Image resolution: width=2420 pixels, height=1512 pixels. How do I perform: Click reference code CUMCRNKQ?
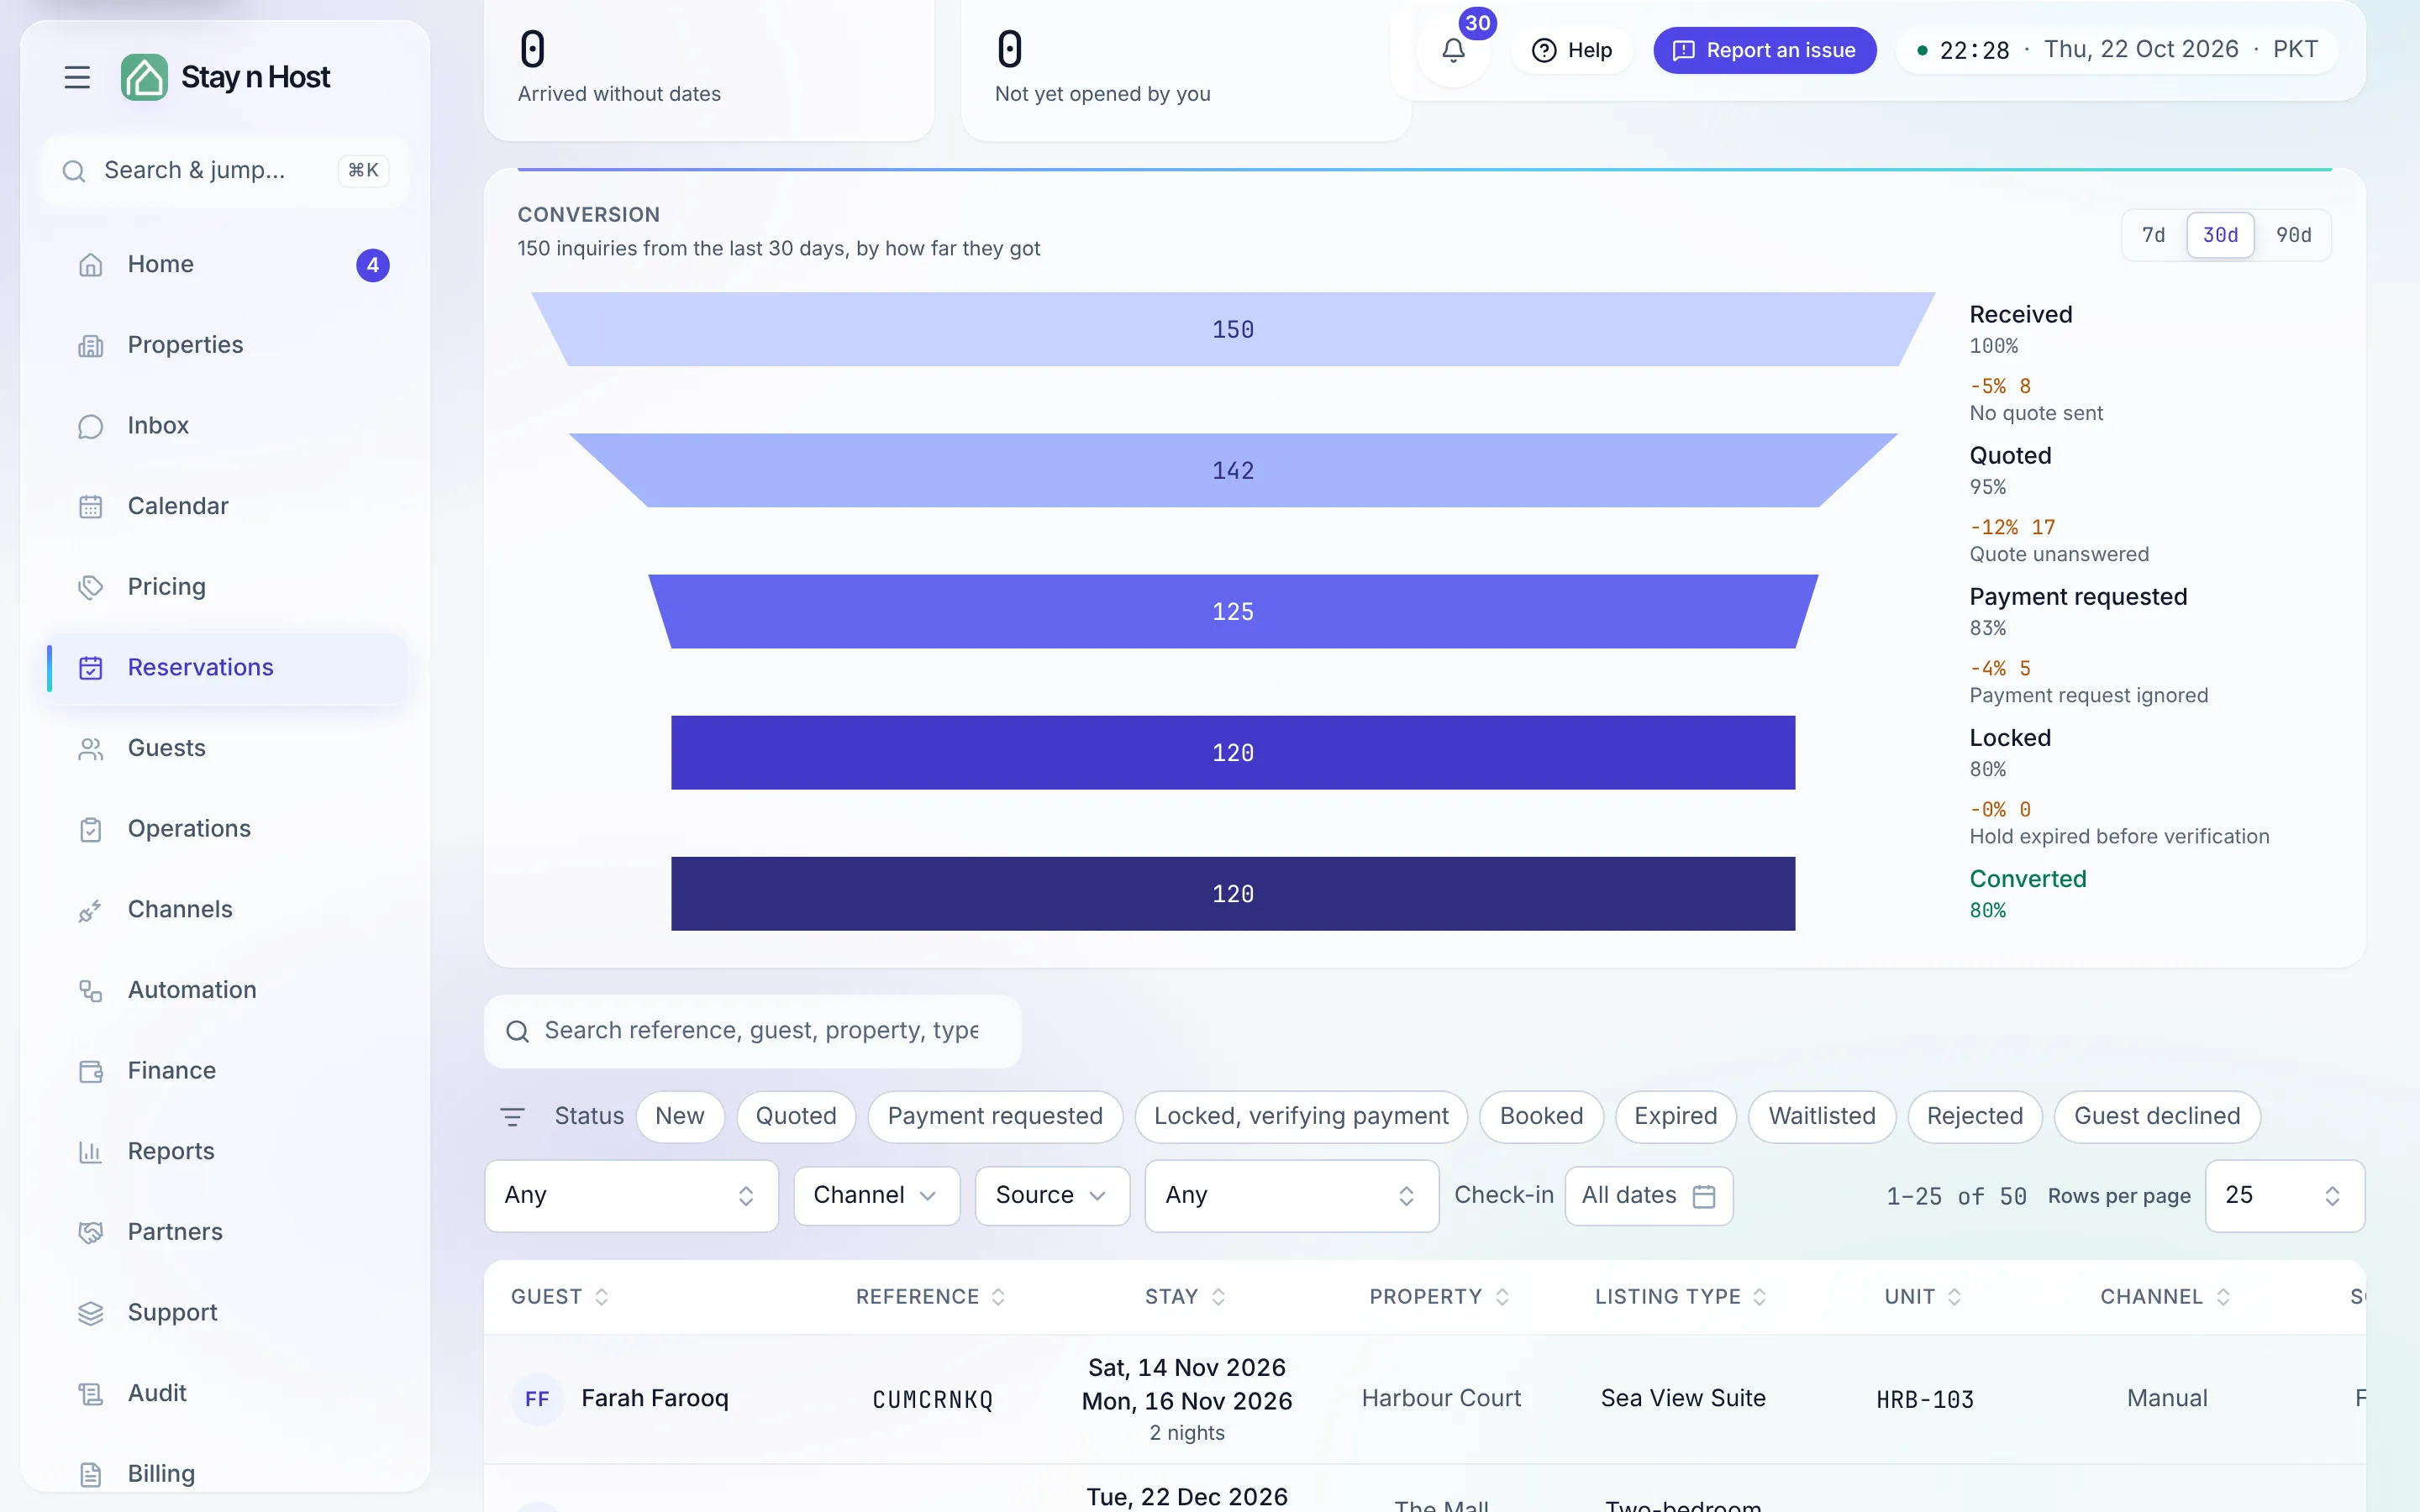(933, 1399)
